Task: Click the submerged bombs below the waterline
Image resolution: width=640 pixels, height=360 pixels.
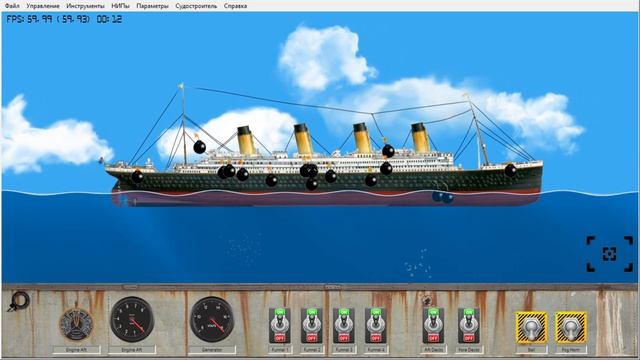Action: tap(442, 198)
